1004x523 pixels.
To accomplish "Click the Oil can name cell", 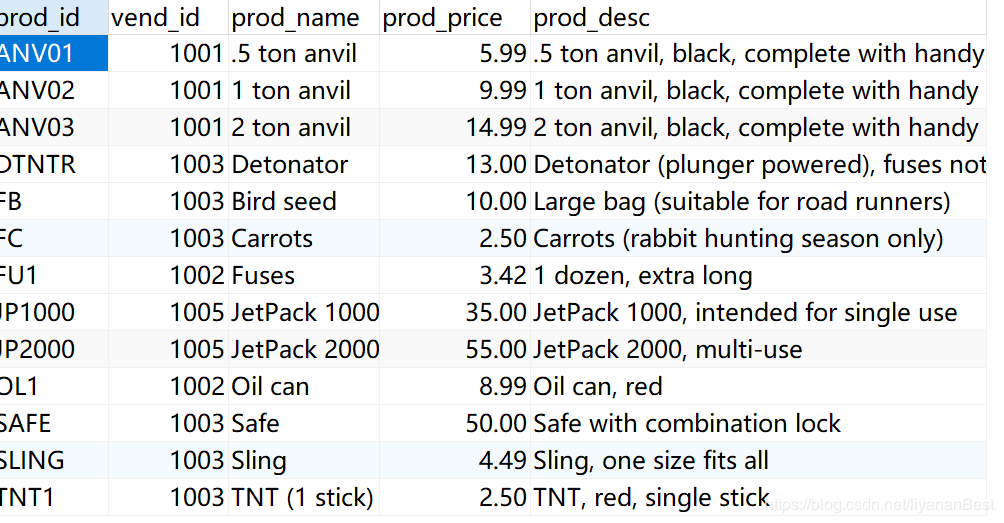I will pos(270,386).
